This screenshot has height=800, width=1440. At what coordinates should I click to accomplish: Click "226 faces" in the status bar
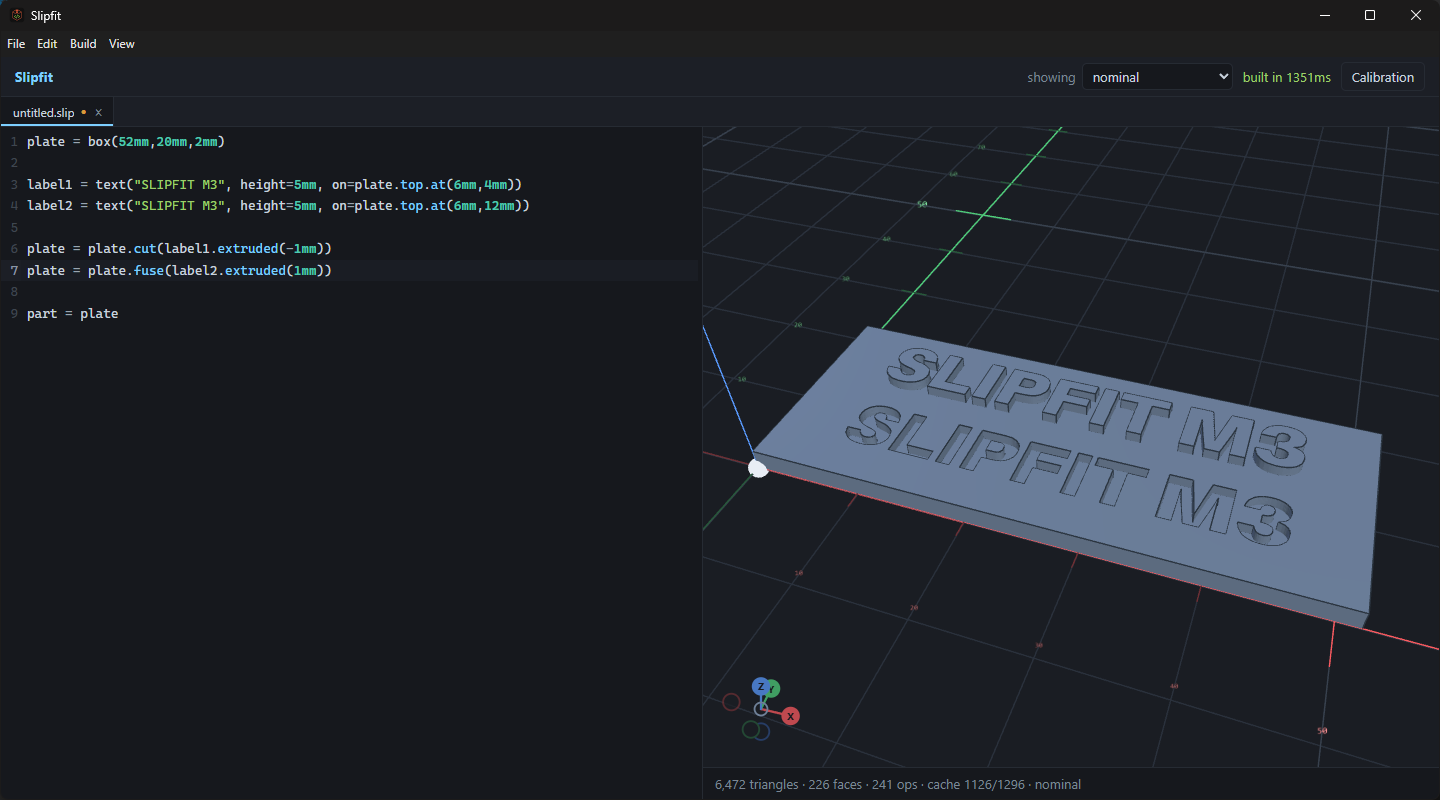pos(834,785)
